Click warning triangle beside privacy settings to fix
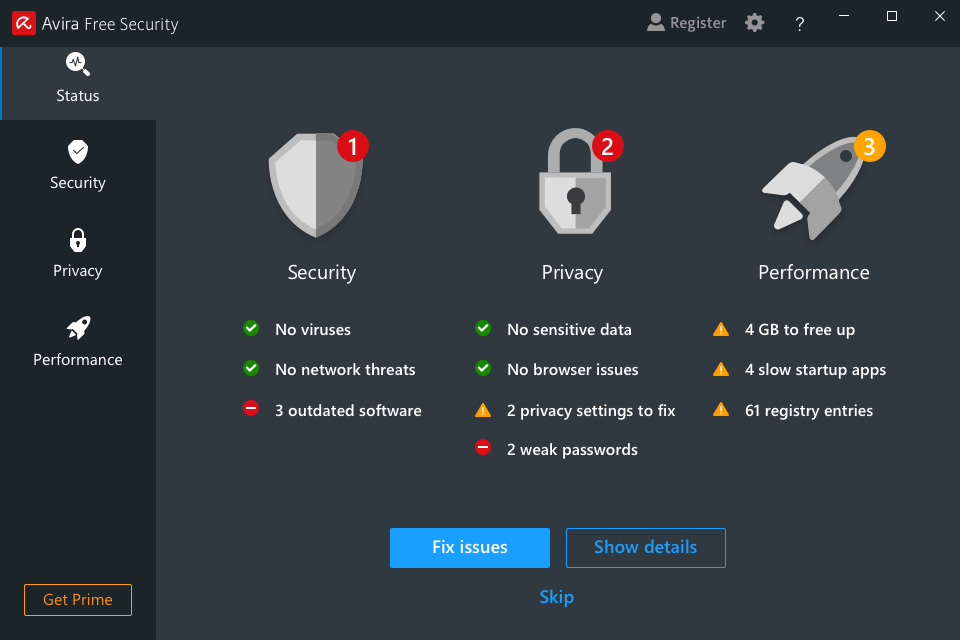The height and width of the screenshot is (640, 960). point(483,410)
